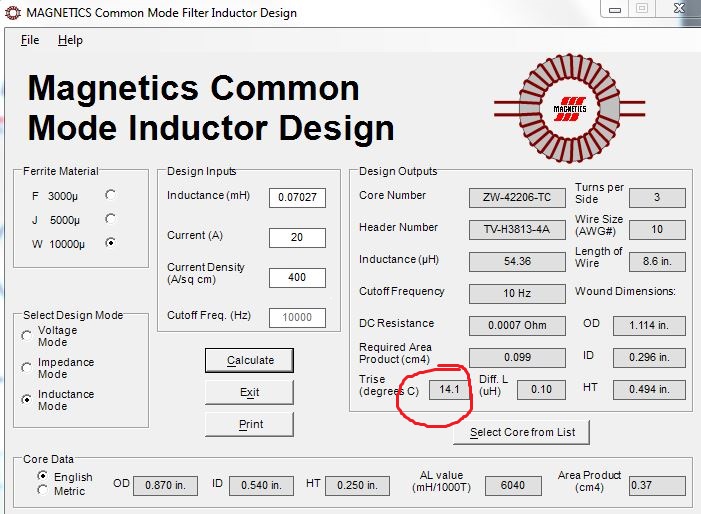This screenshot has height=514, width=701.
Task: Click Core Number value ZW-42206-TC
Action: click(517, 198)
